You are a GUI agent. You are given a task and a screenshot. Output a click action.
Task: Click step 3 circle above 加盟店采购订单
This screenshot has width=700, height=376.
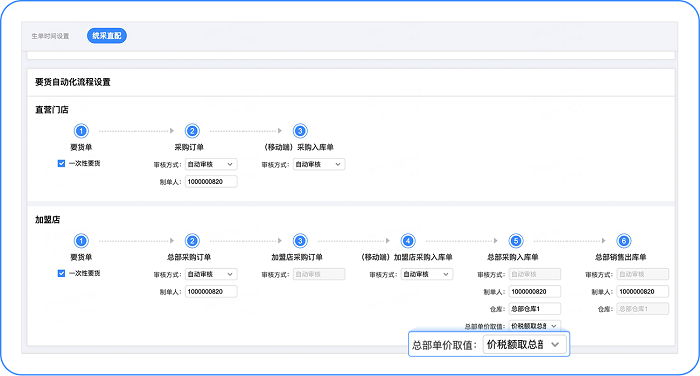[300, 241]
